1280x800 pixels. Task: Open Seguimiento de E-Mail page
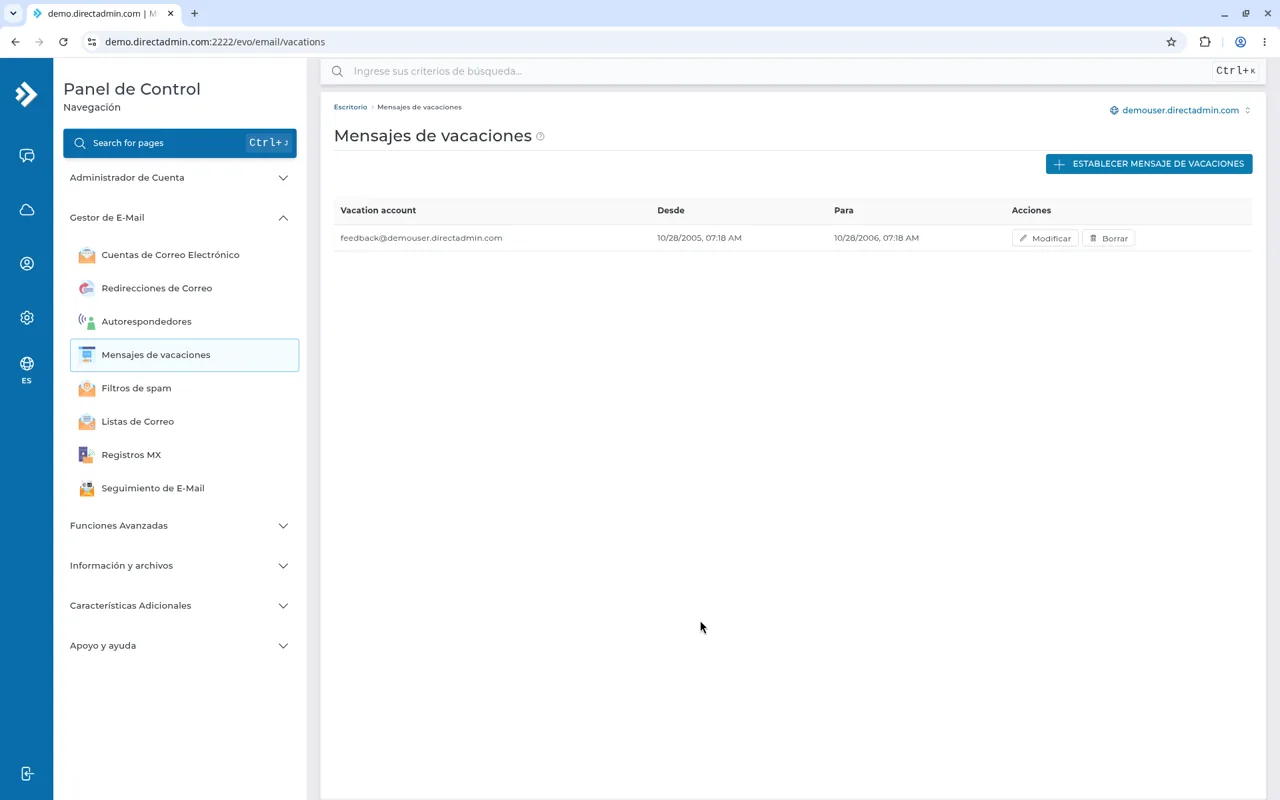(x=184, y=488)
